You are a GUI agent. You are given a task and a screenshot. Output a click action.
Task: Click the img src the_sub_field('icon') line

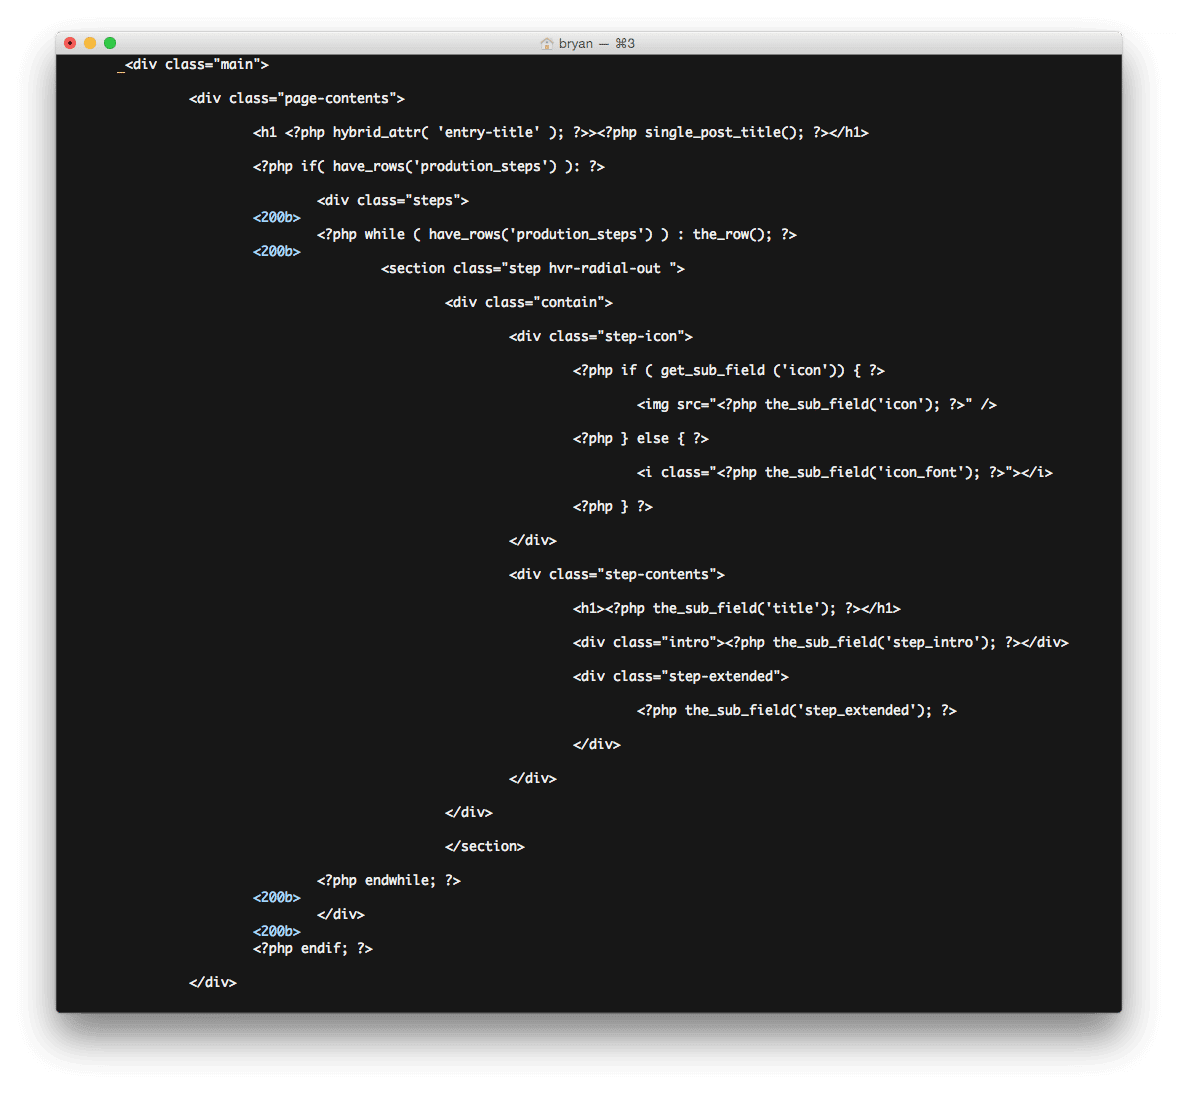[x=816, y=404]
